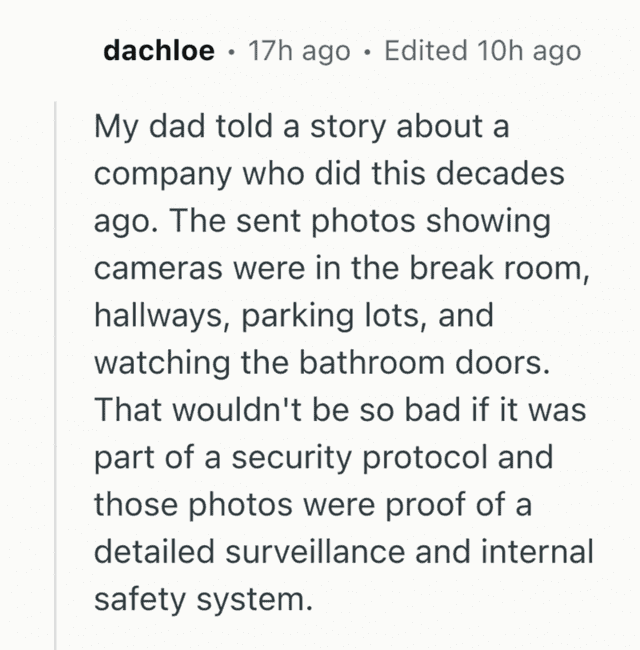Open the dachloe user profile
Viewport: 640px width, 650px height.
coord(158,51)
